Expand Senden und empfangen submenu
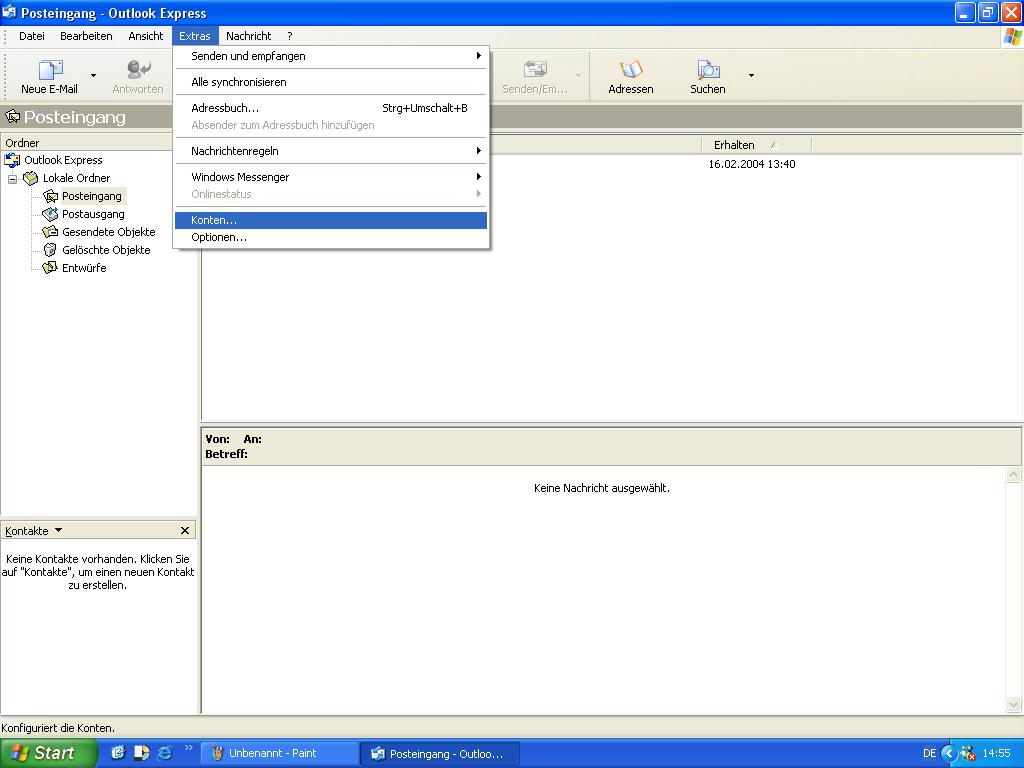1024x768 pixels. (331, 56)
